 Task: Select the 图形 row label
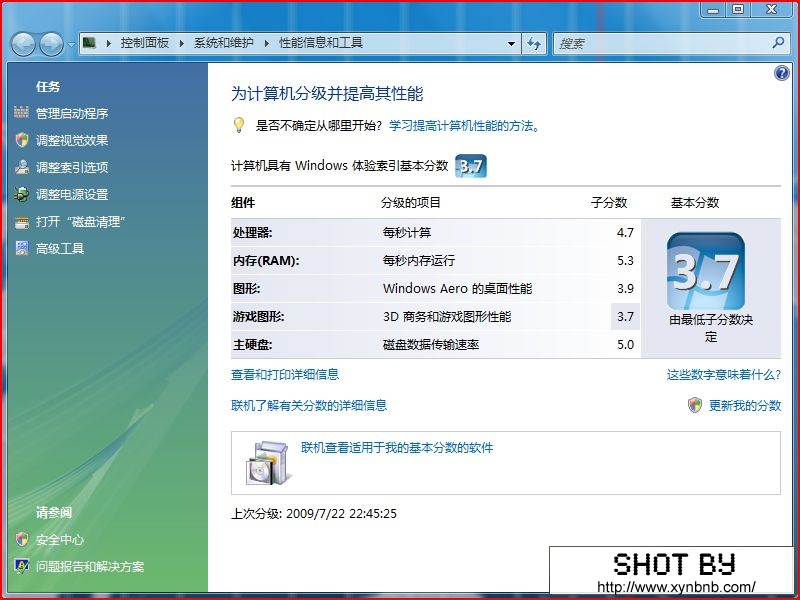click(246, 289)
